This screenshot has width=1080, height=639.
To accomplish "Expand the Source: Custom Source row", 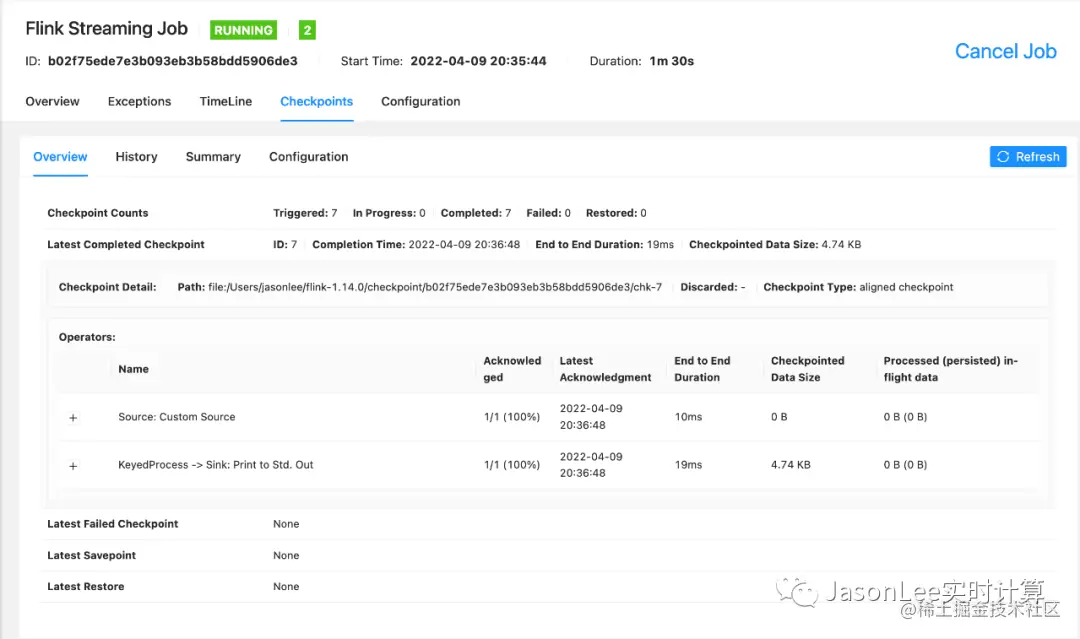I will 73,418.
